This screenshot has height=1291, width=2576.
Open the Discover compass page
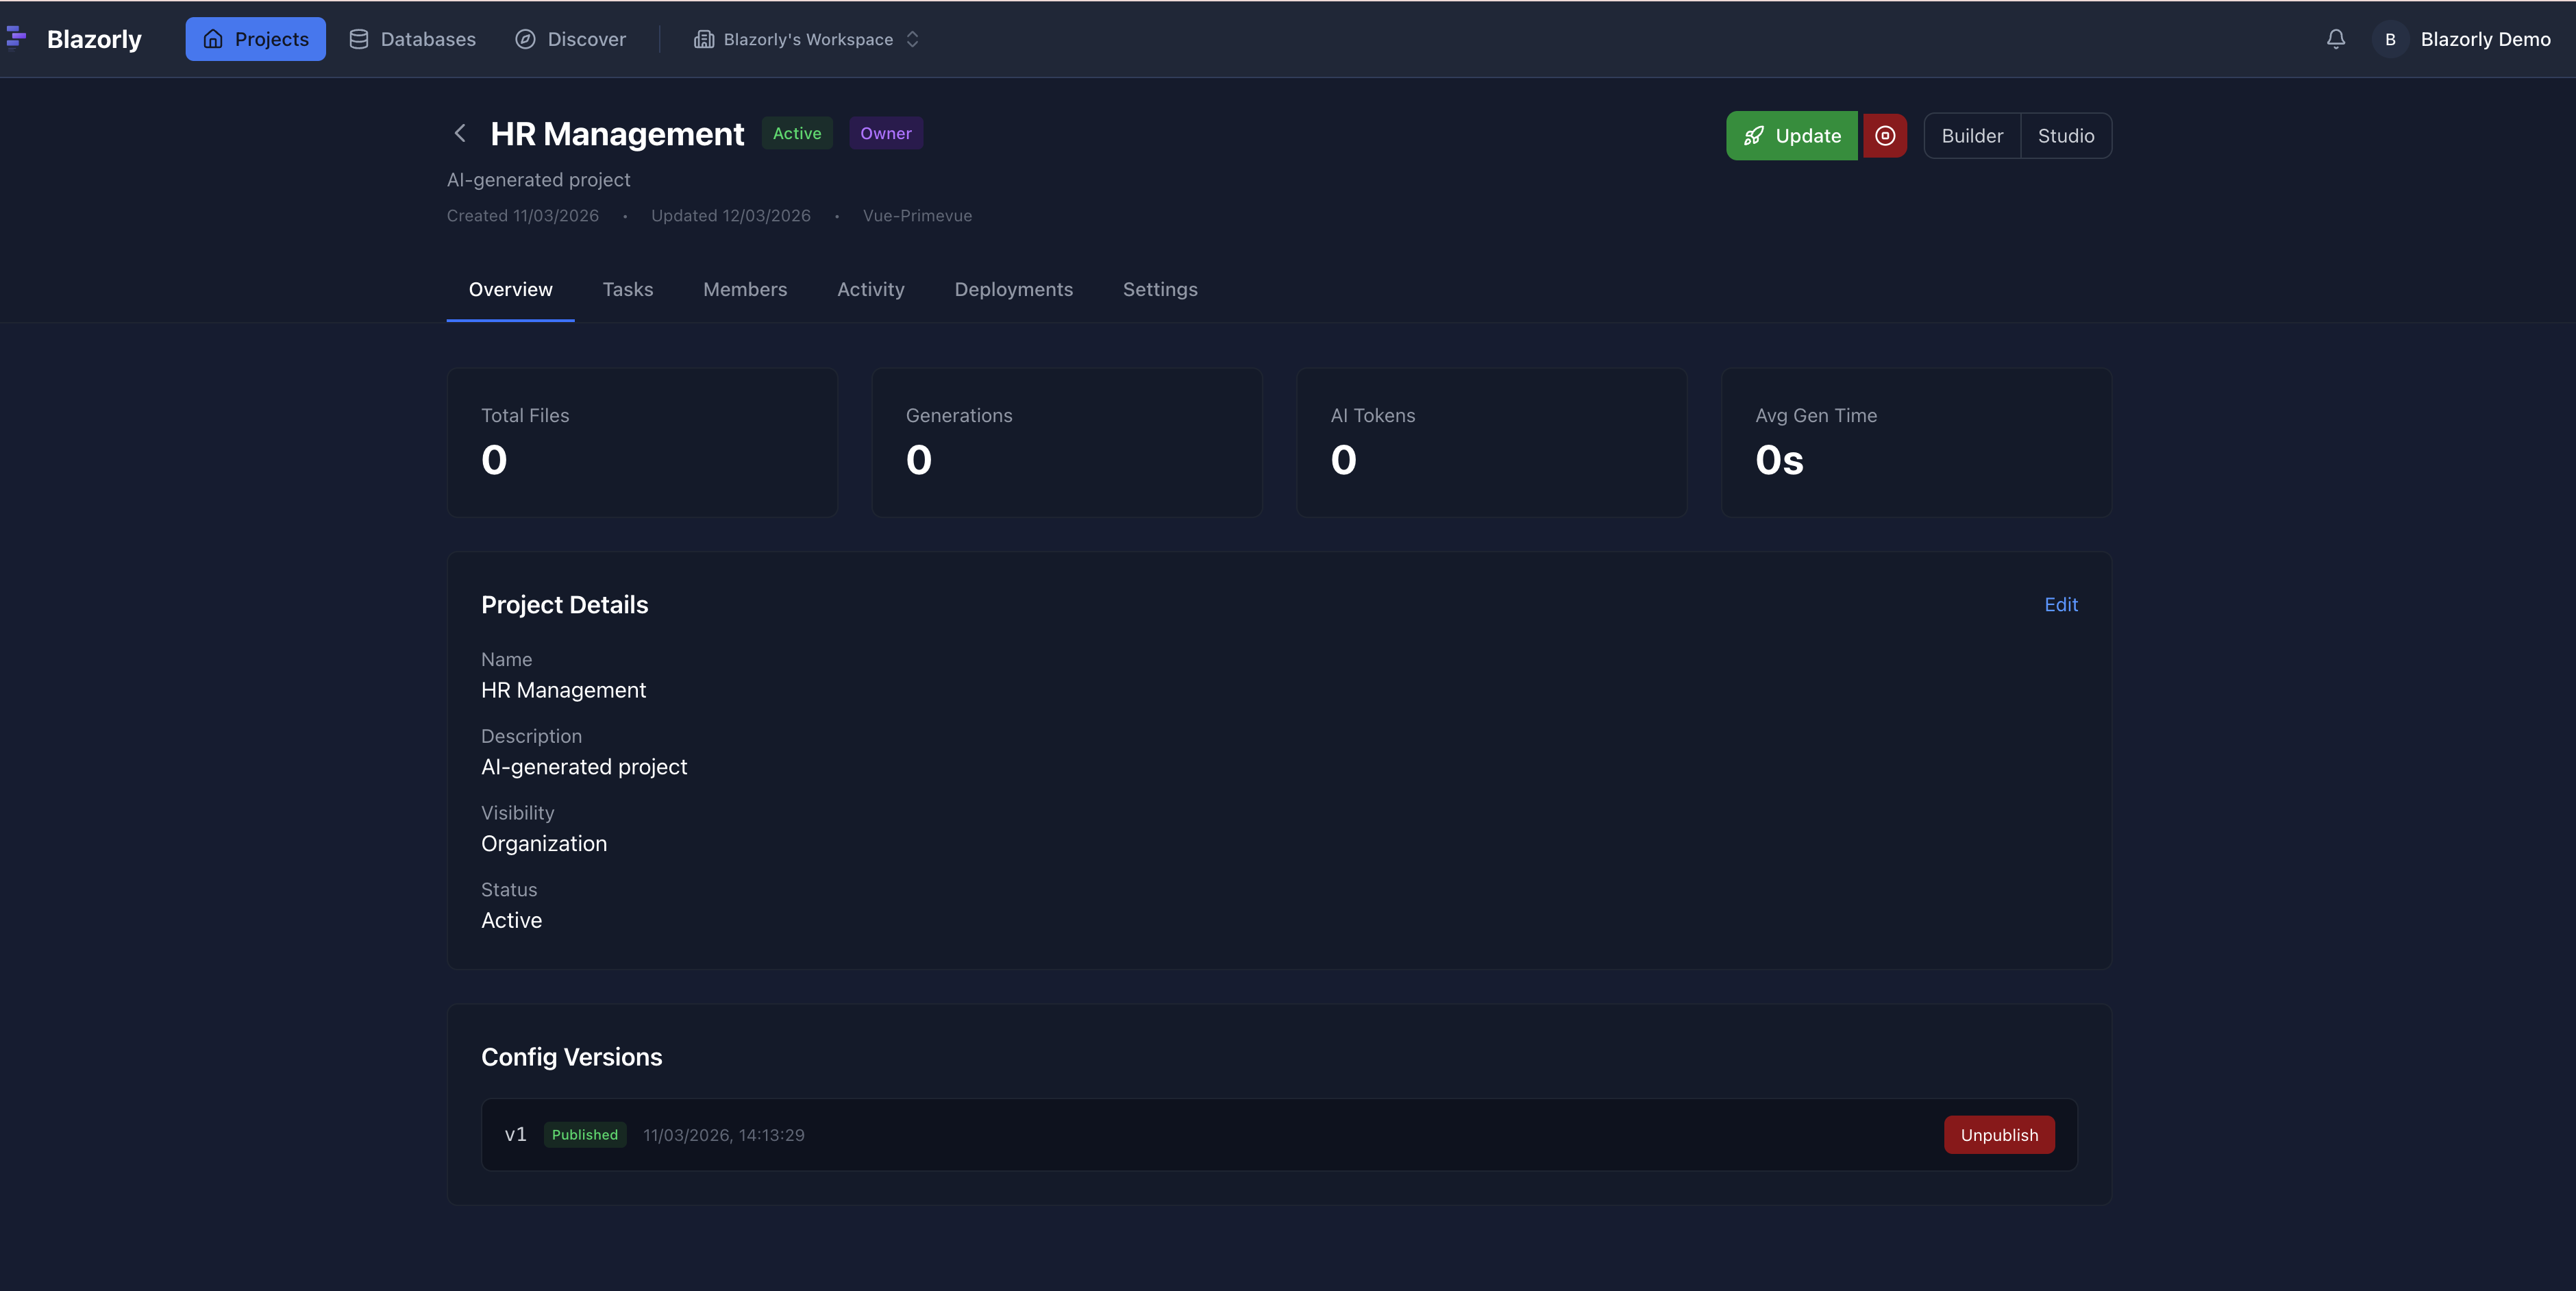click(570, 39)
